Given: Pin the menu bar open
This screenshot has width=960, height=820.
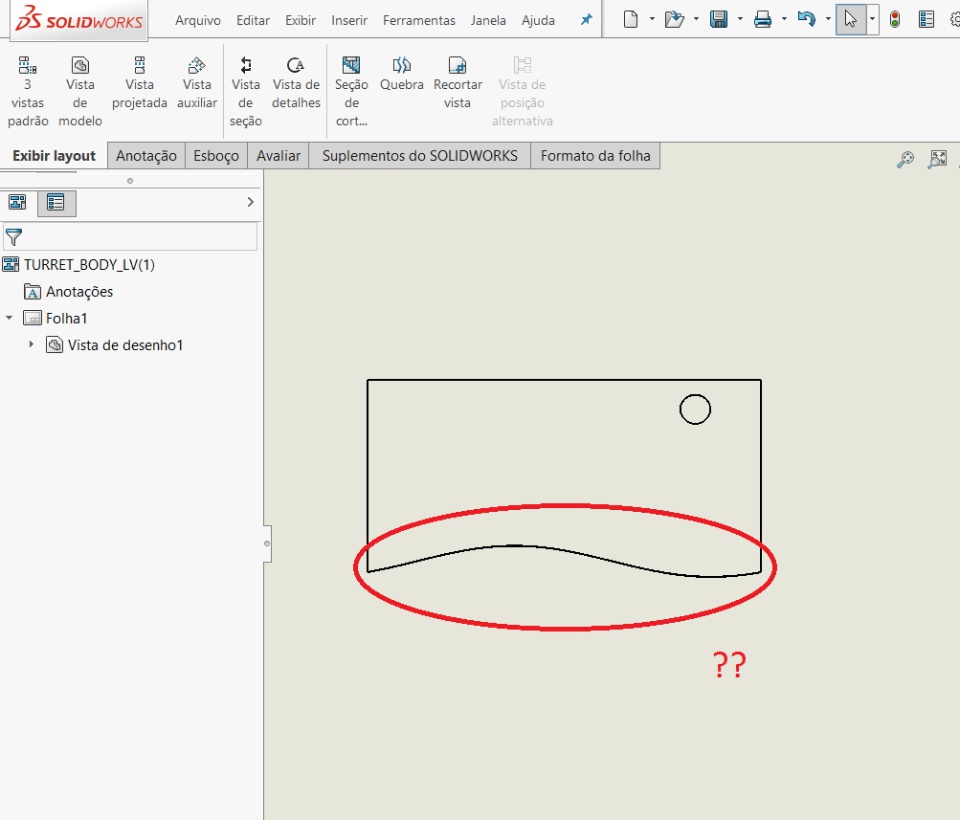Looking at the screenshot, I should (x=586, y=20).
